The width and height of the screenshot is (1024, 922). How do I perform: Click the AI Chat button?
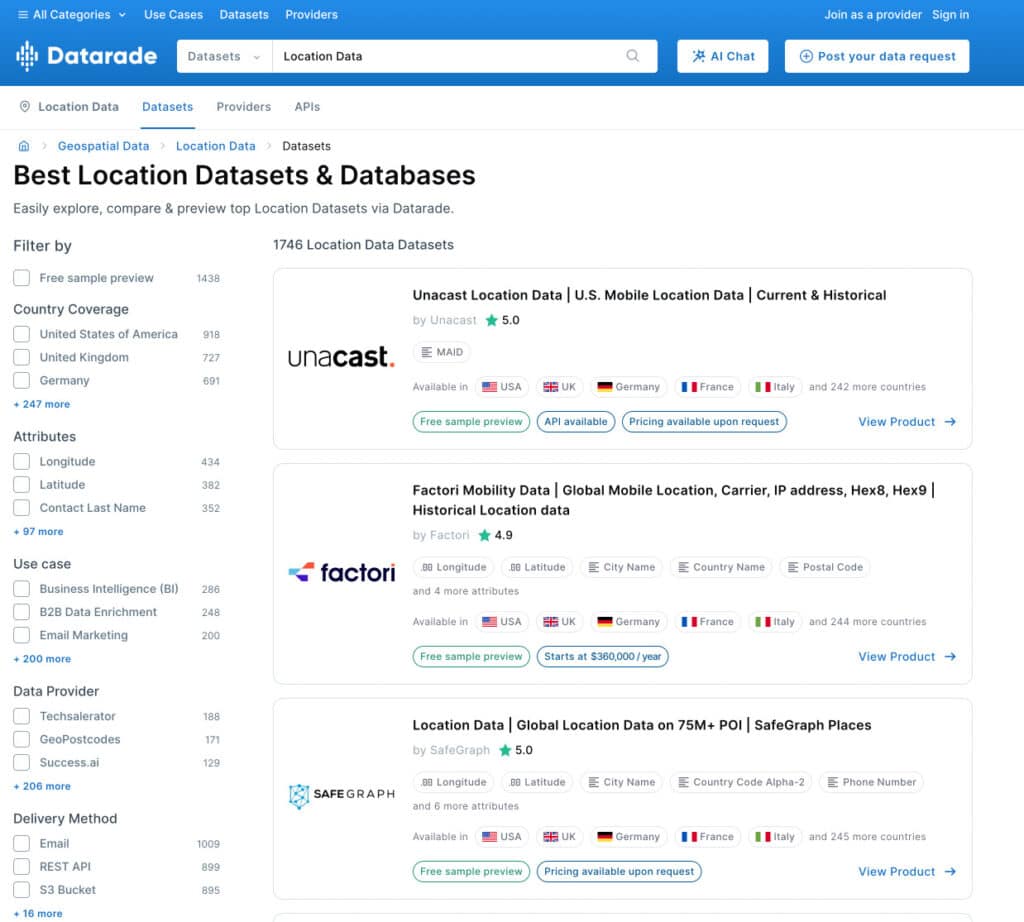[722, 56]
